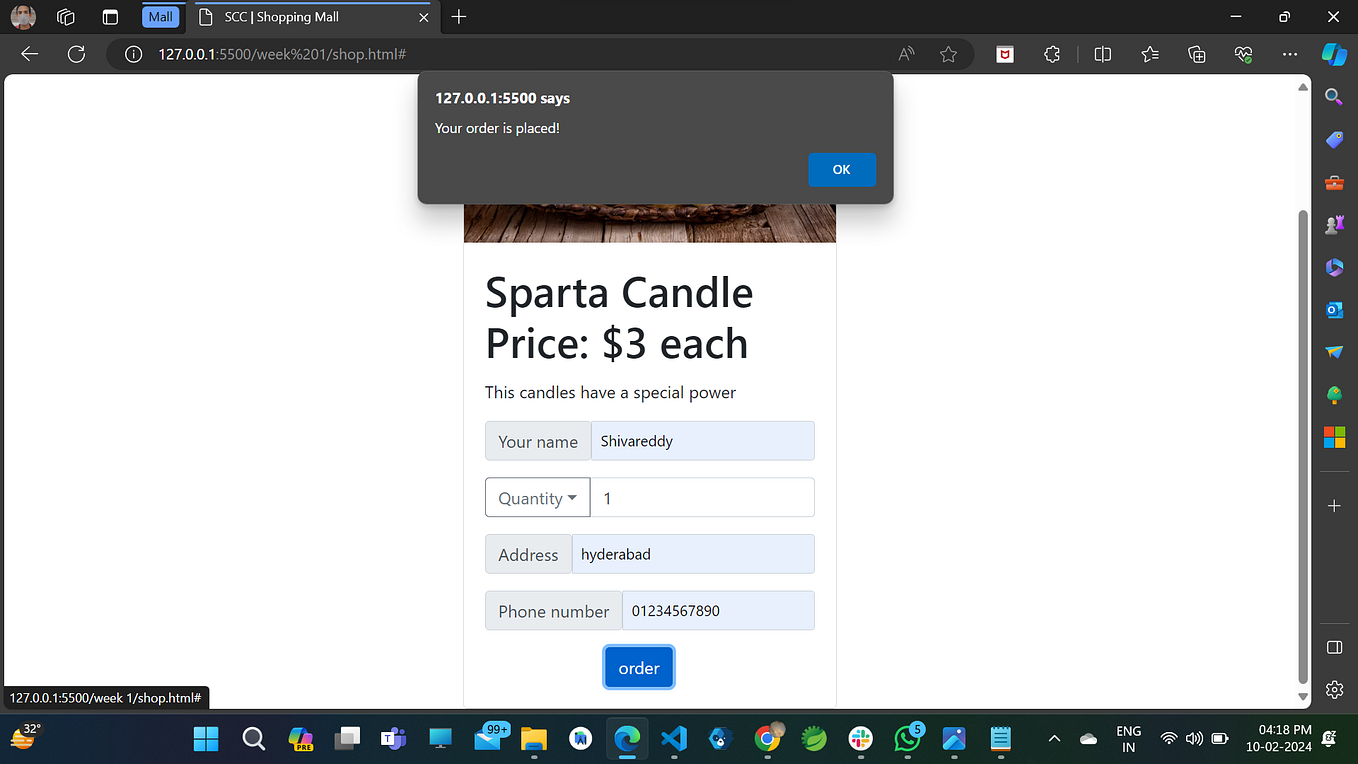Open the Search icon in Edge sidebar

tap(1334, 96)
